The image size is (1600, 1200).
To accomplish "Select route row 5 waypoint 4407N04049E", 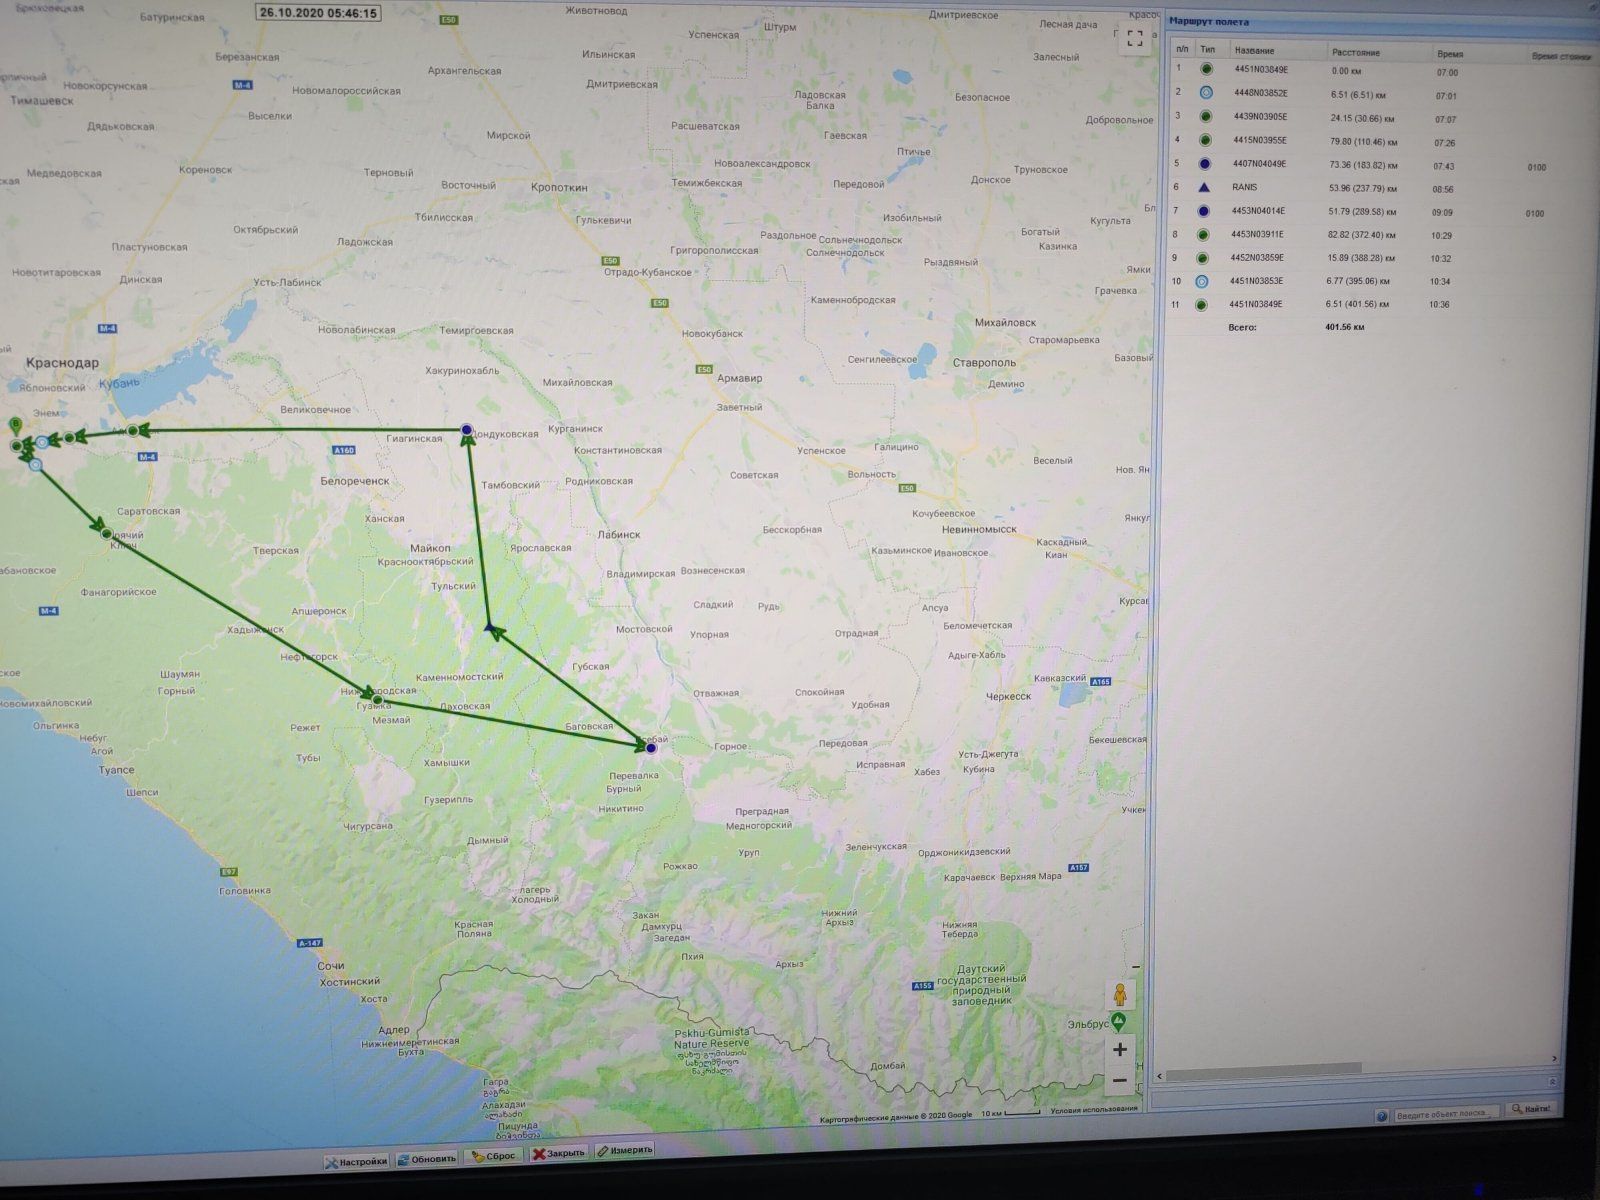I will [1260, 164].
